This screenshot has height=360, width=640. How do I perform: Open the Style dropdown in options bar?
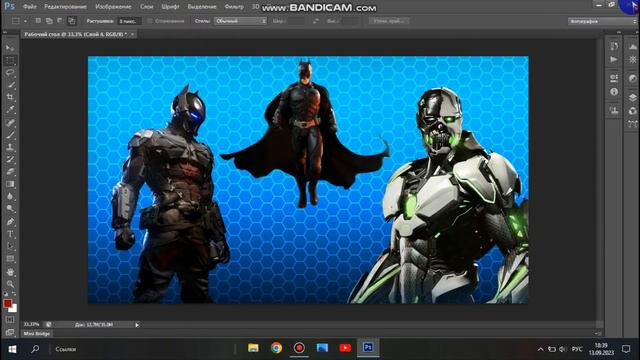pyautogui.click(x=240, y=21)
